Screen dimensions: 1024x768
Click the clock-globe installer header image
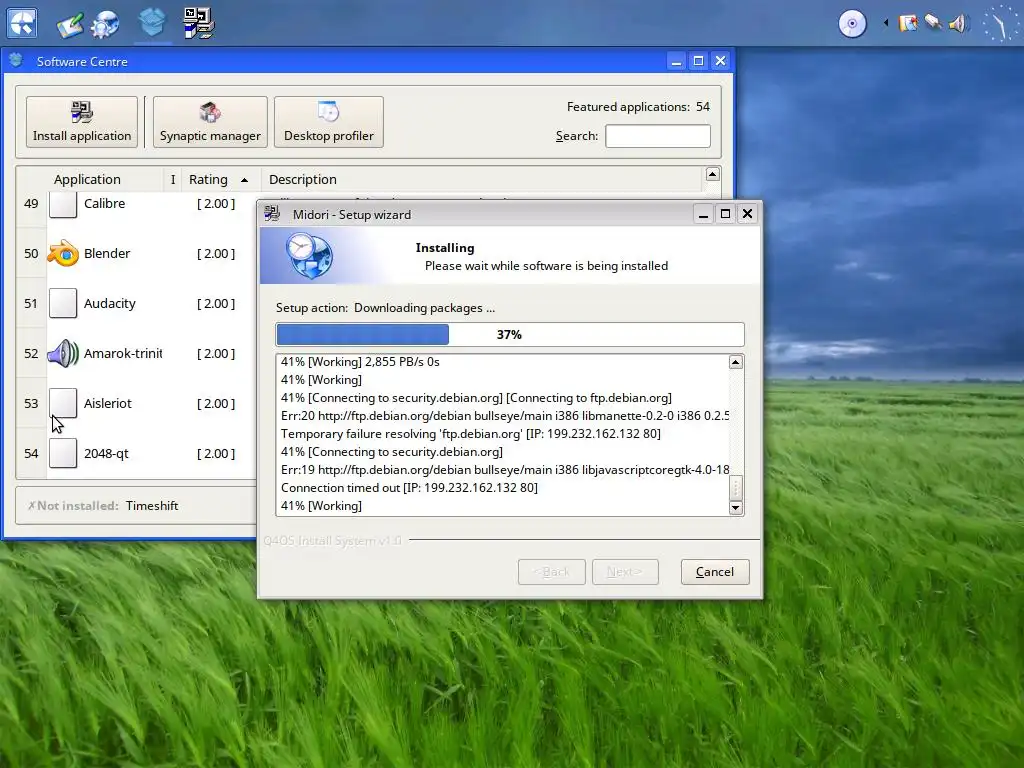click(x=309, y=255)
